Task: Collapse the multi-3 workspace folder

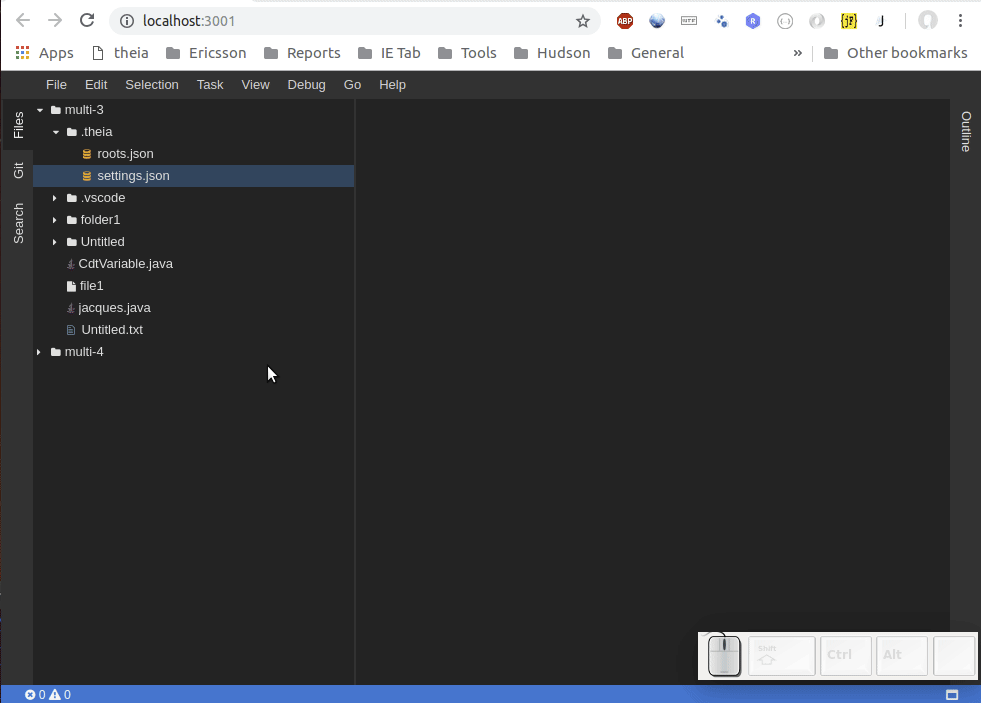Action: pos(39,109)
